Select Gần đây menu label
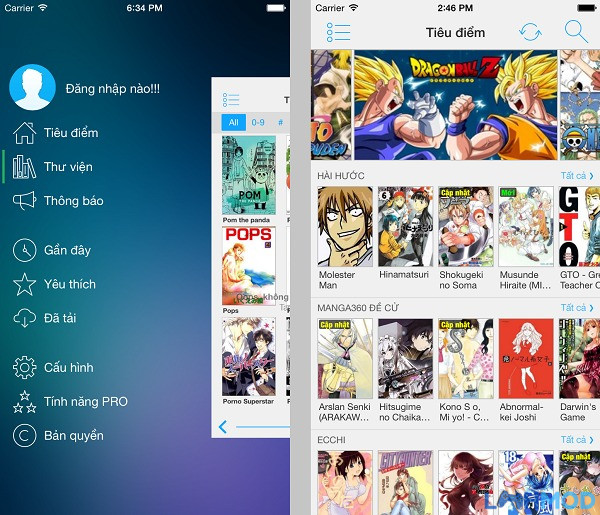The height and width of the screenshot is (515, 600). click(67, 250)
